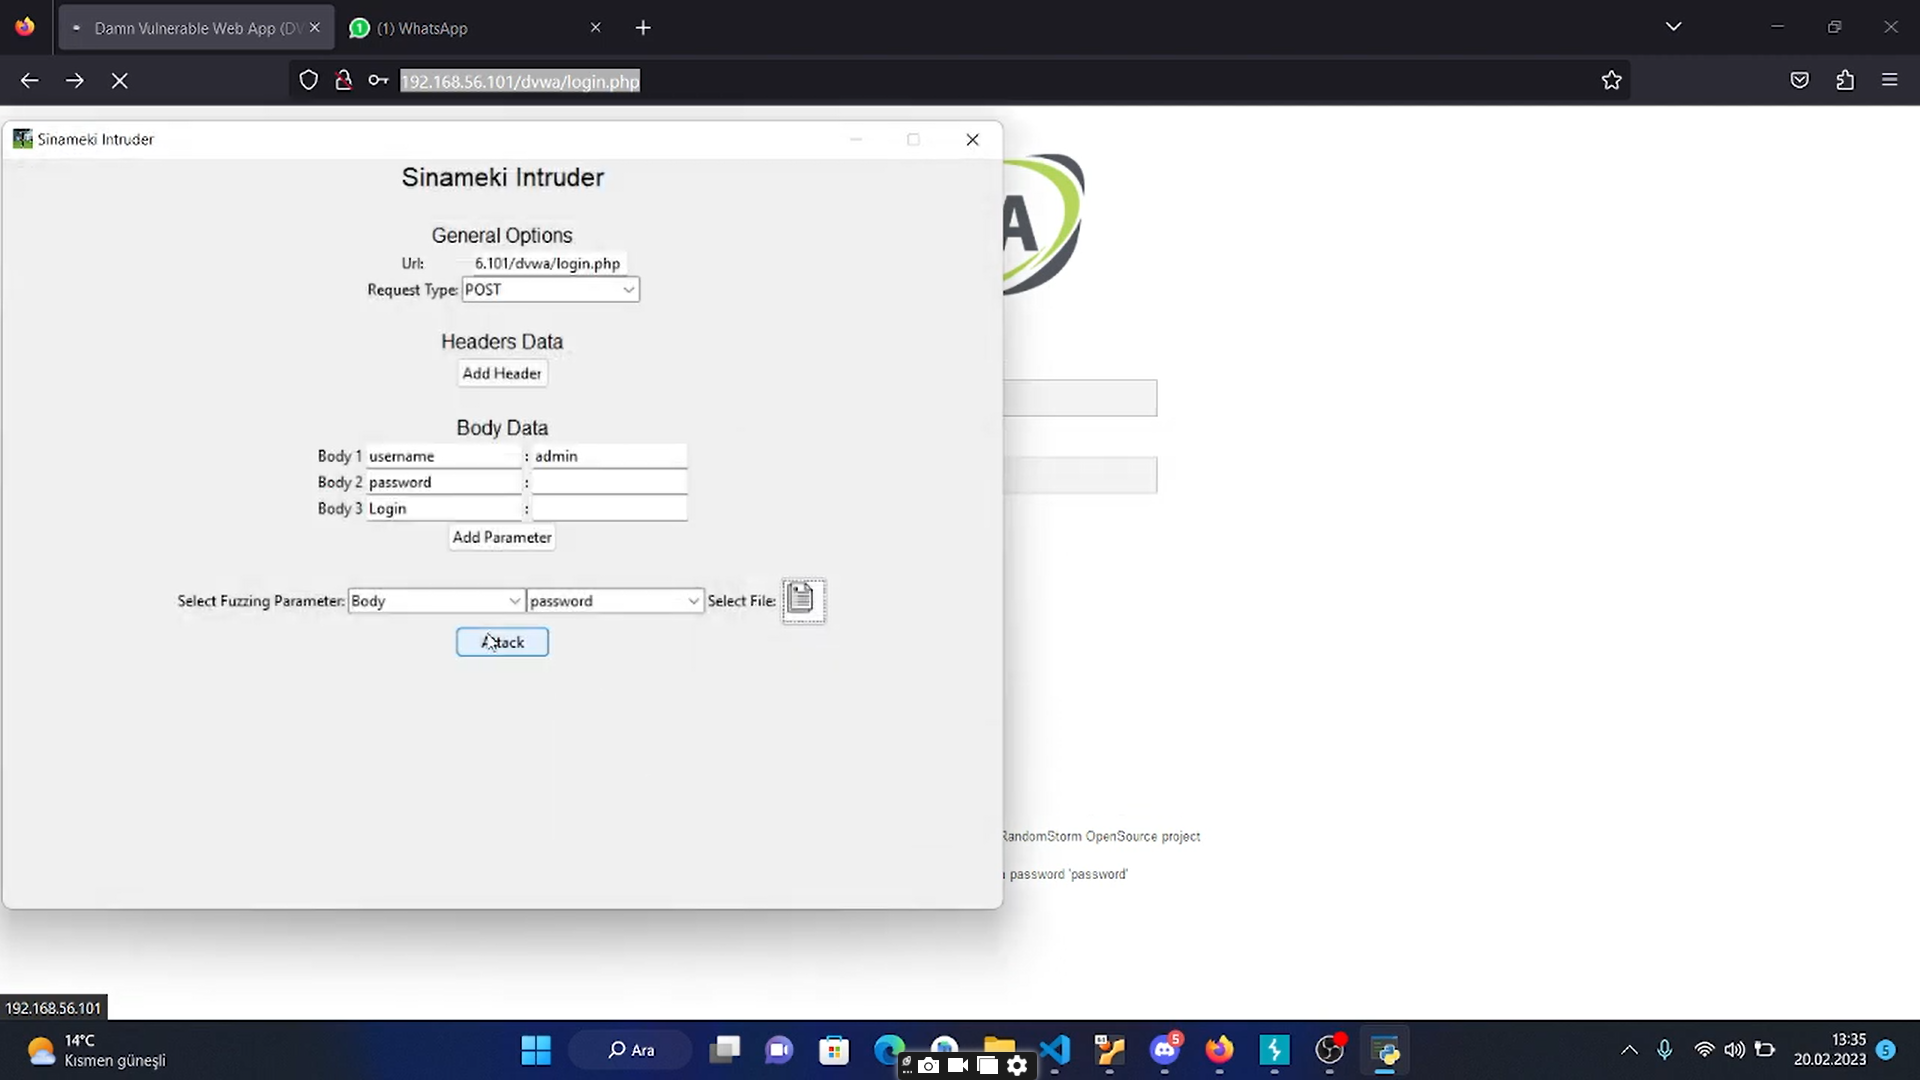Open the capture settings gear icon
This screenshot has height=1080, width=1920.
1017,1065
